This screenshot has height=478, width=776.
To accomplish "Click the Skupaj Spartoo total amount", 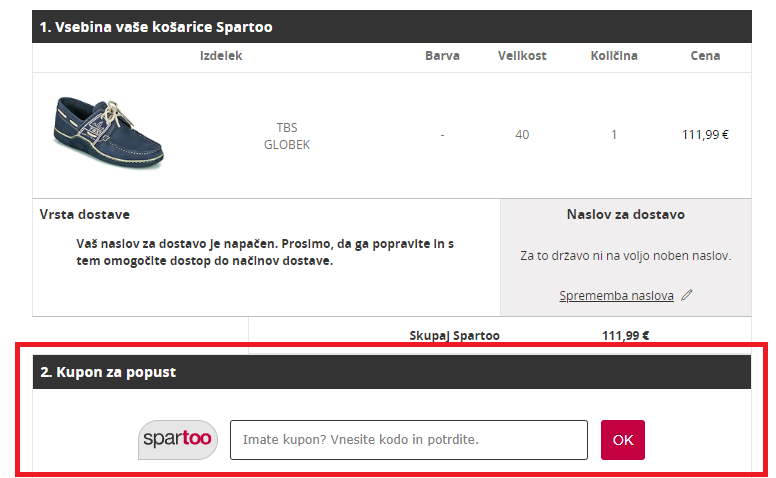I will pyautogui.click(x=626, y=335).
